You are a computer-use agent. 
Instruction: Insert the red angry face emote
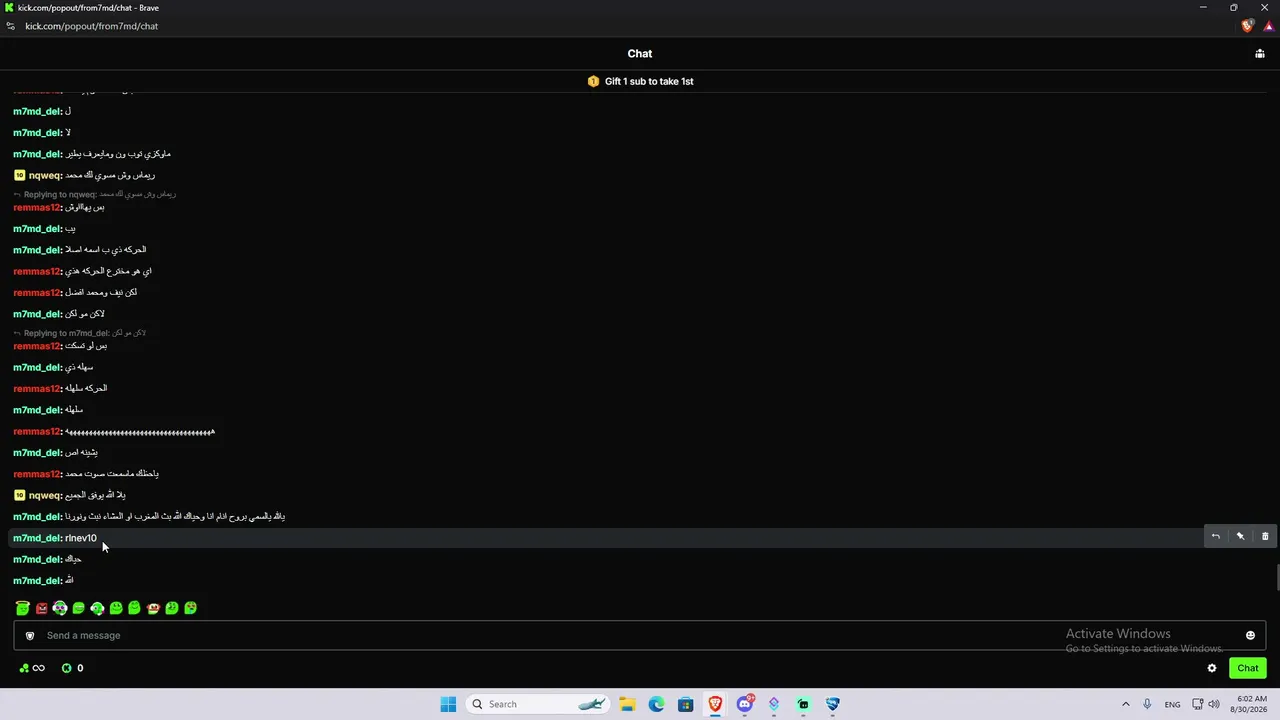(x=41, y=608)
